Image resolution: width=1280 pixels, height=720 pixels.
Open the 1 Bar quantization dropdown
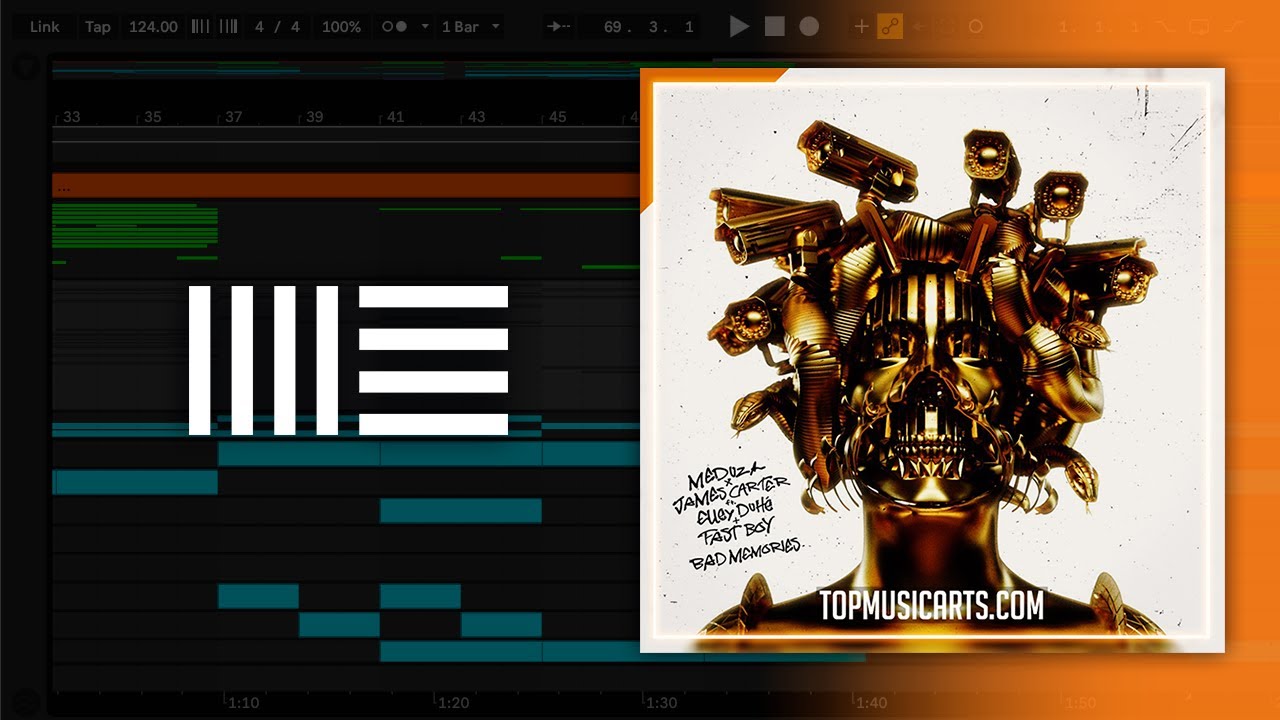(x=470, y=27)
